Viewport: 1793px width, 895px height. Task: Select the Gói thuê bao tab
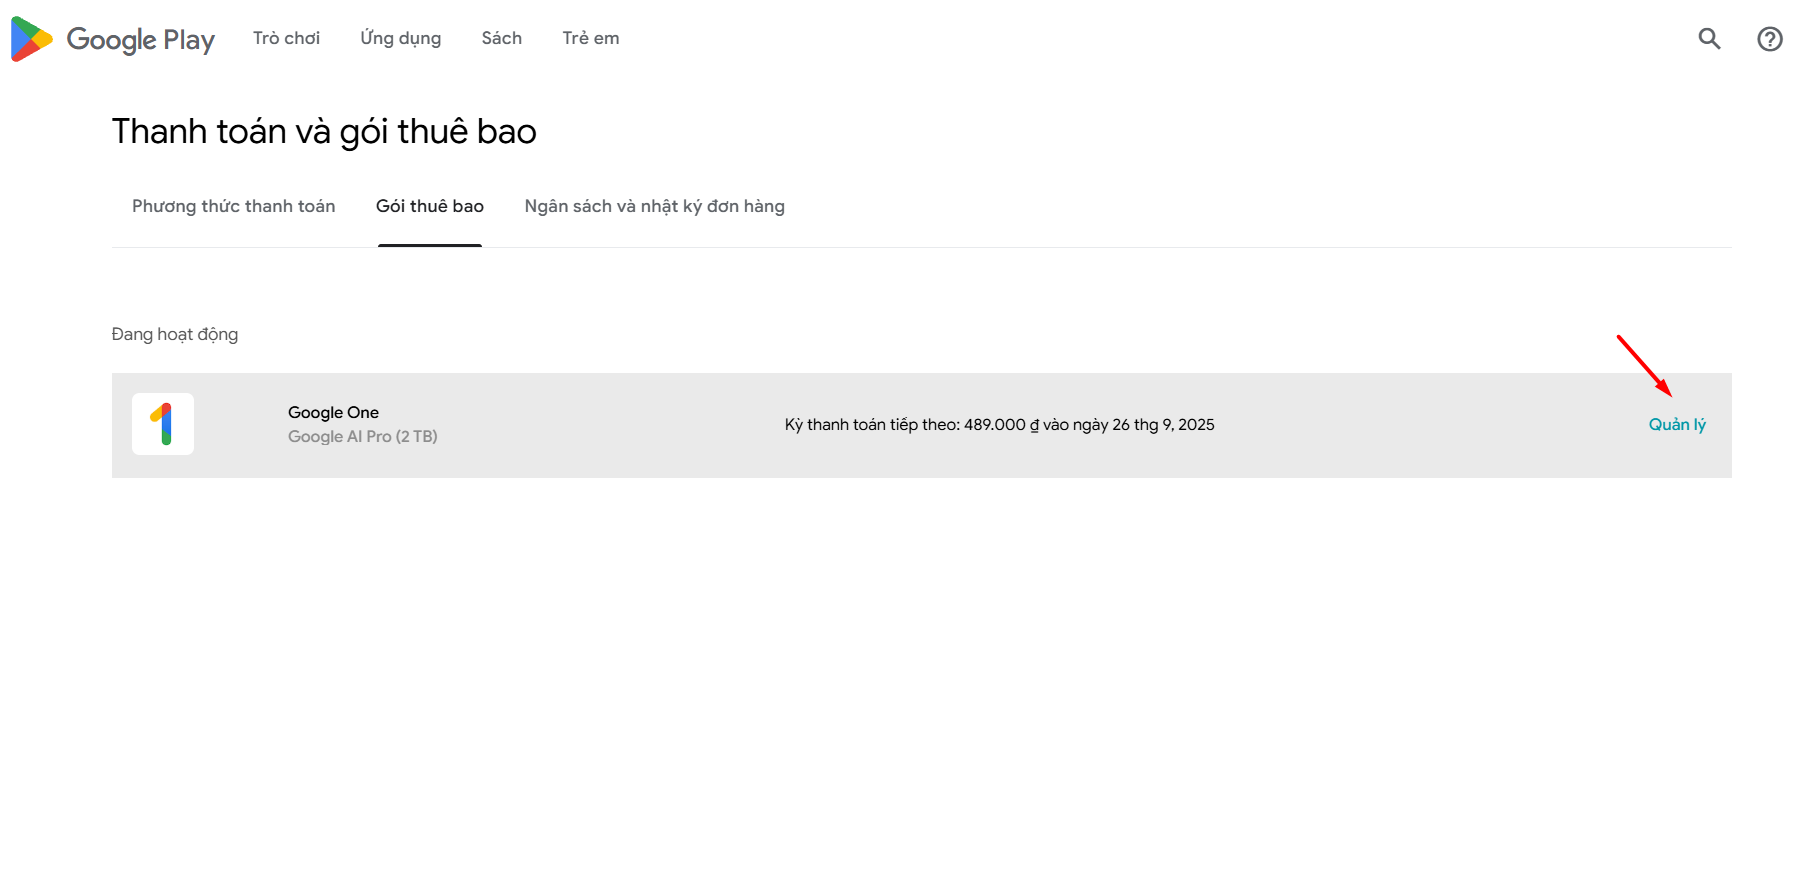[x=430, y=206]
